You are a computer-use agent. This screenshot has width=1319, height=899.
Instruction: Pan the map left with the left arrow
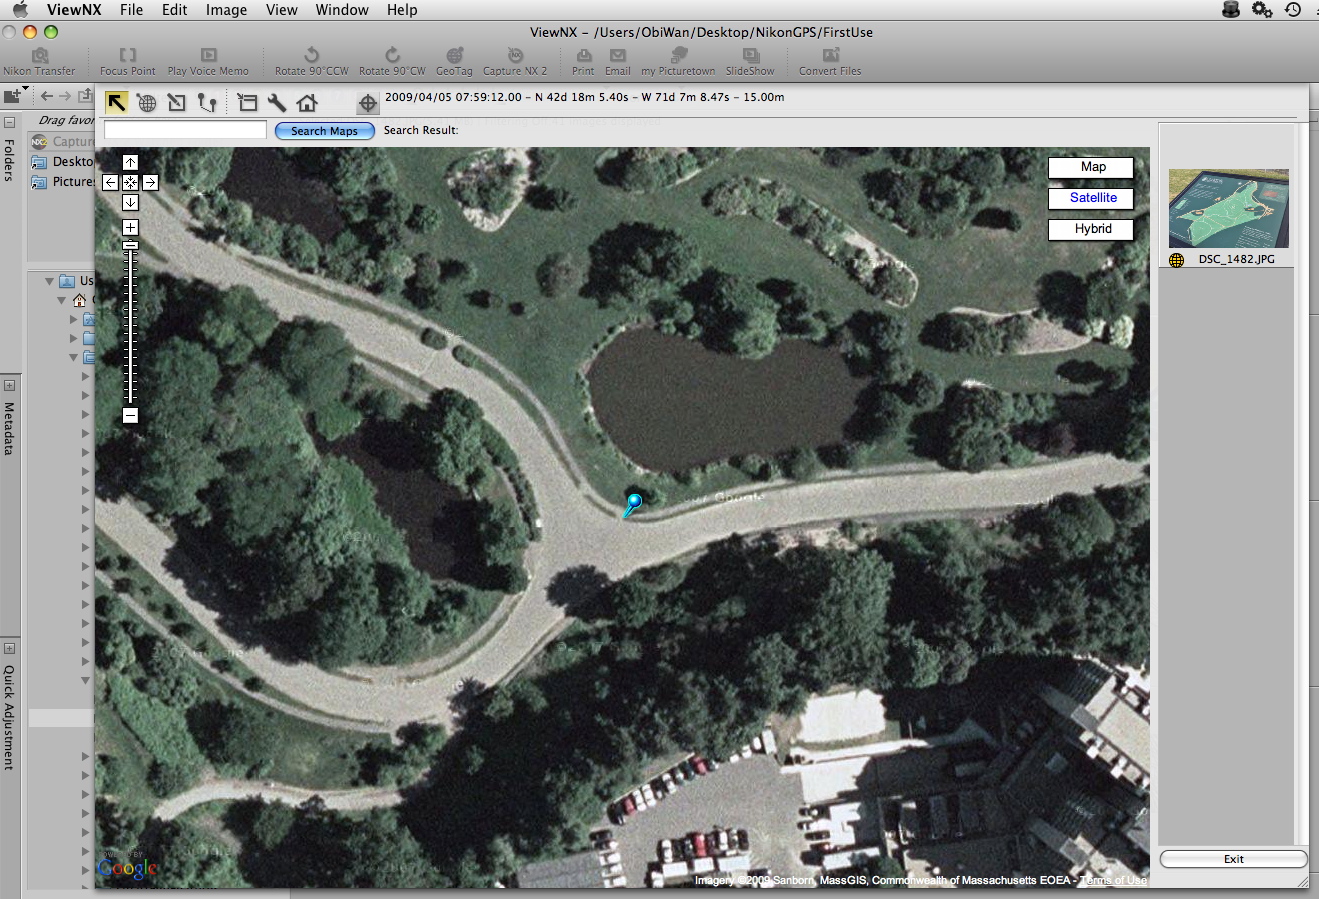click(x=111, y=182)
